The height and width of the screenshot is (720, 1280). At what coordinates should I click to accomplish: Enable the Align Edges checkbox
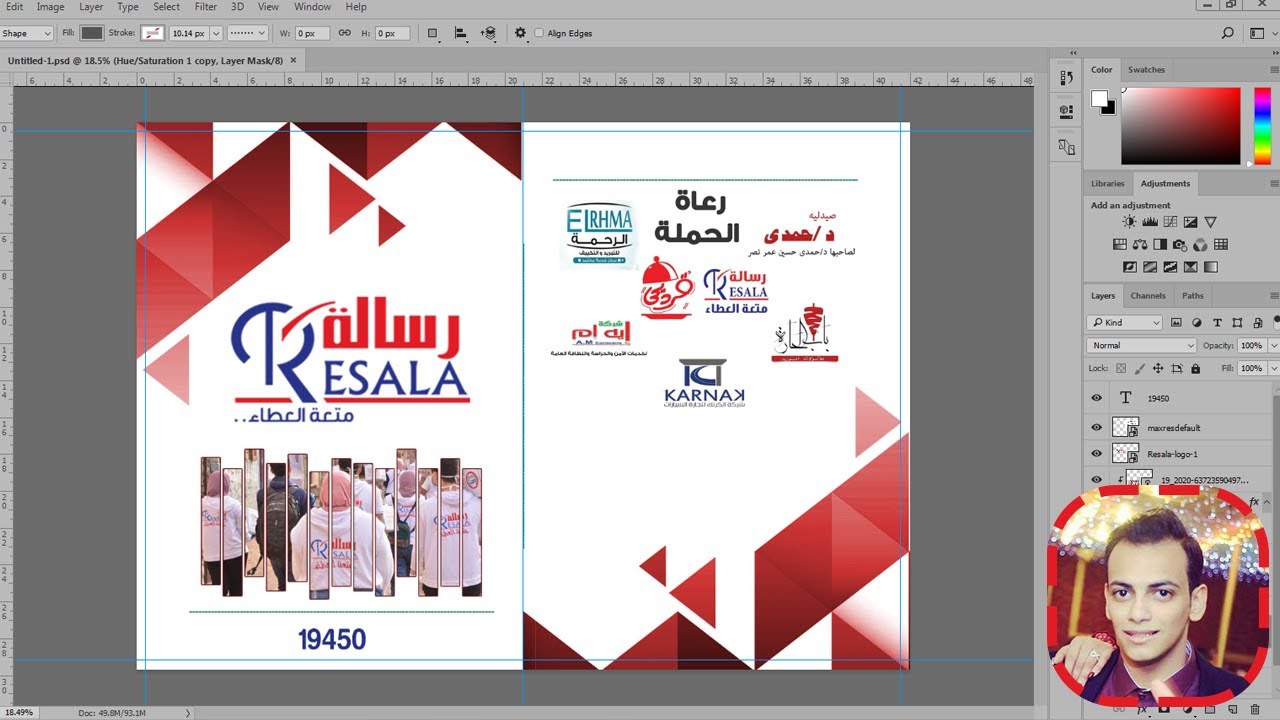click(539, 33)
